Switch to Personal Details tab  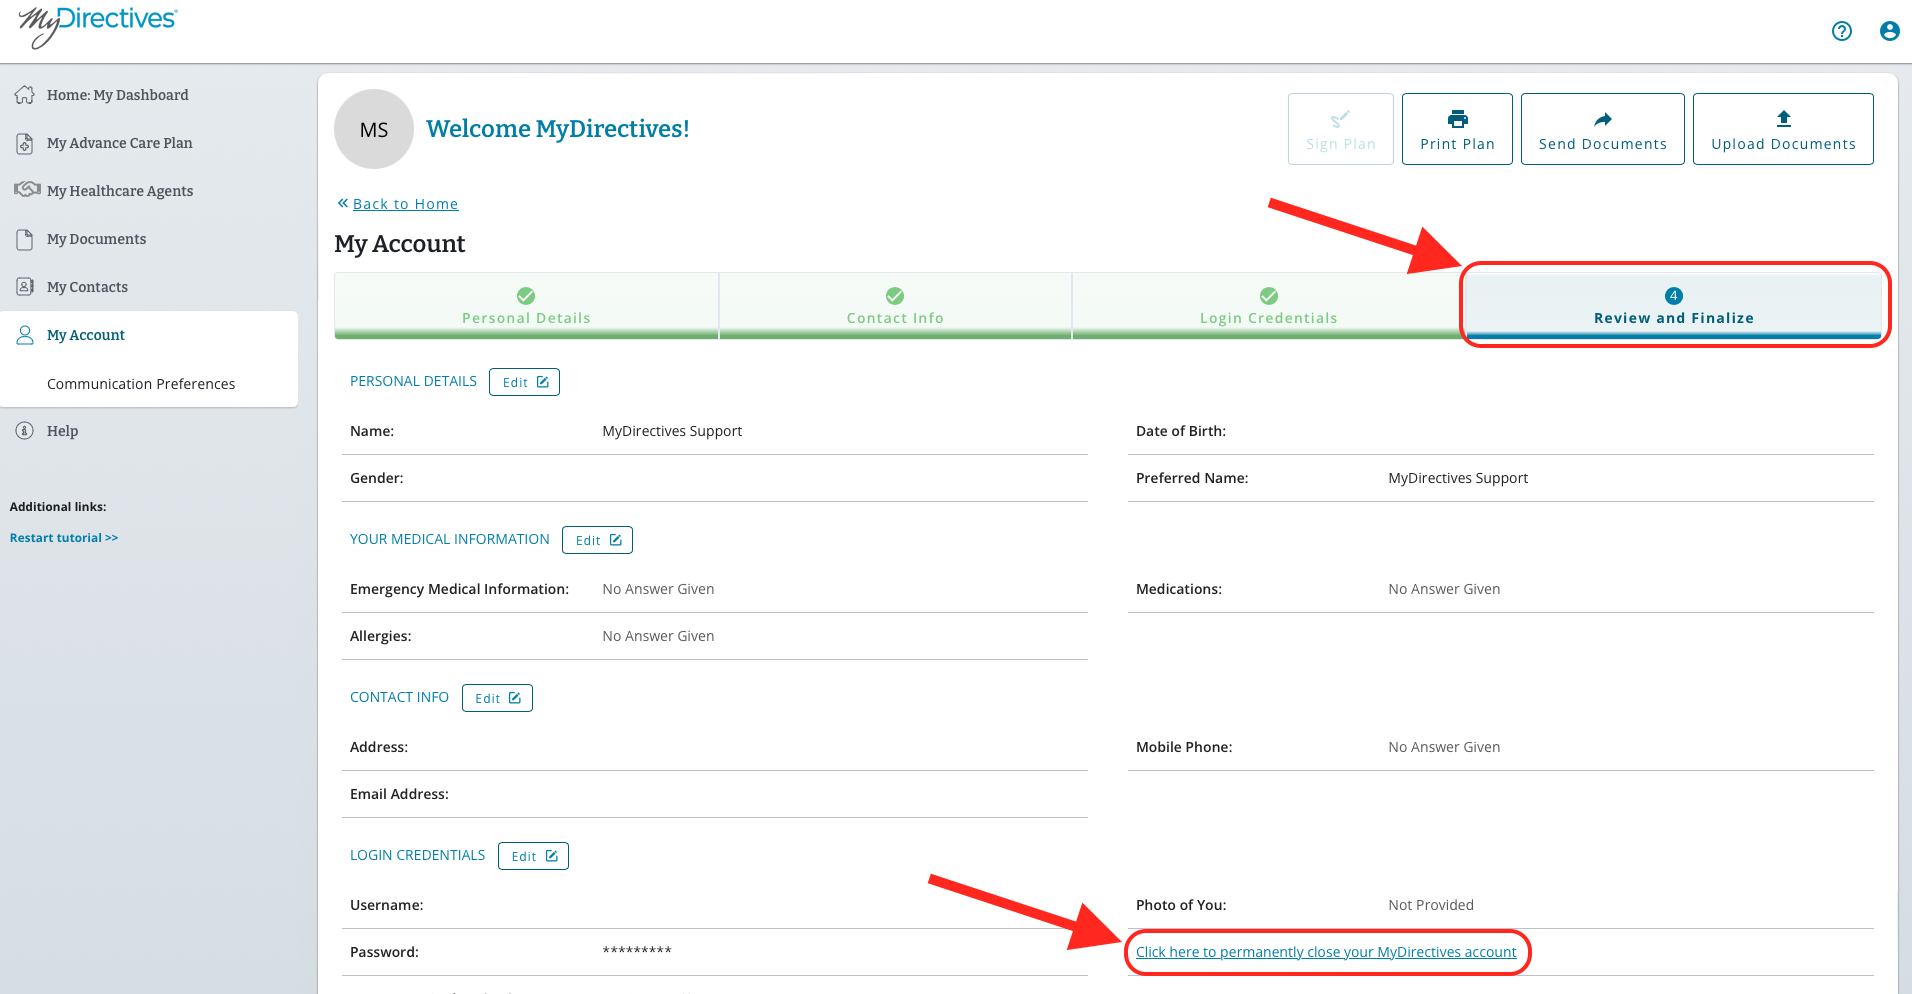[526, 306]
